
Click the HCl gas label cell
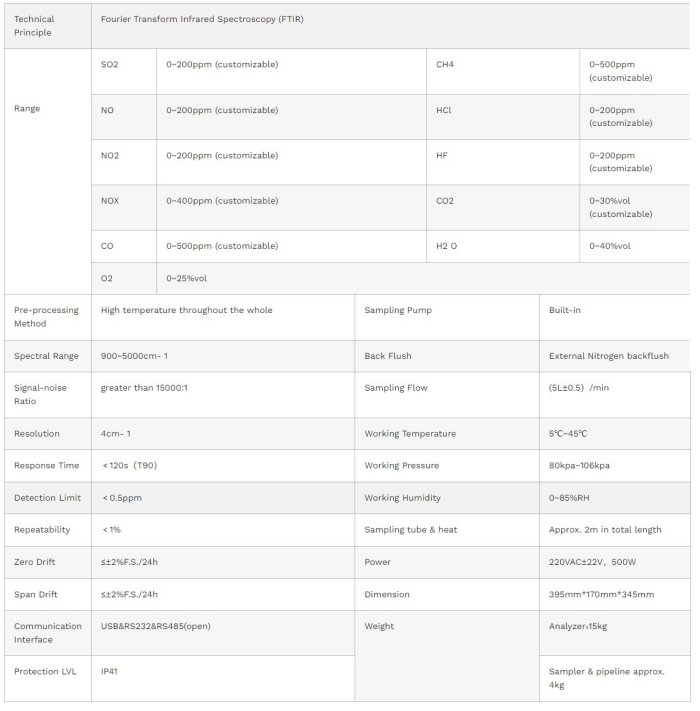pos(444,110)
